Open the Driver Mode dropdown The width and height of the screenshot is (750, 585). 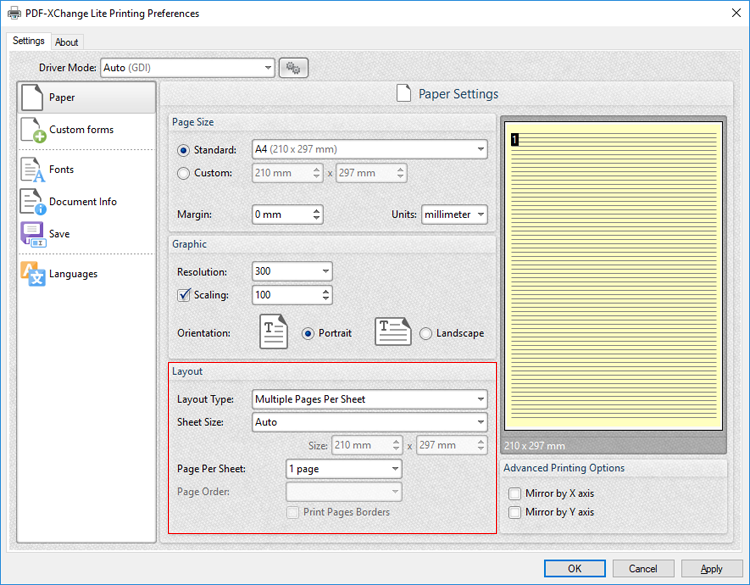tap(188, 68)
